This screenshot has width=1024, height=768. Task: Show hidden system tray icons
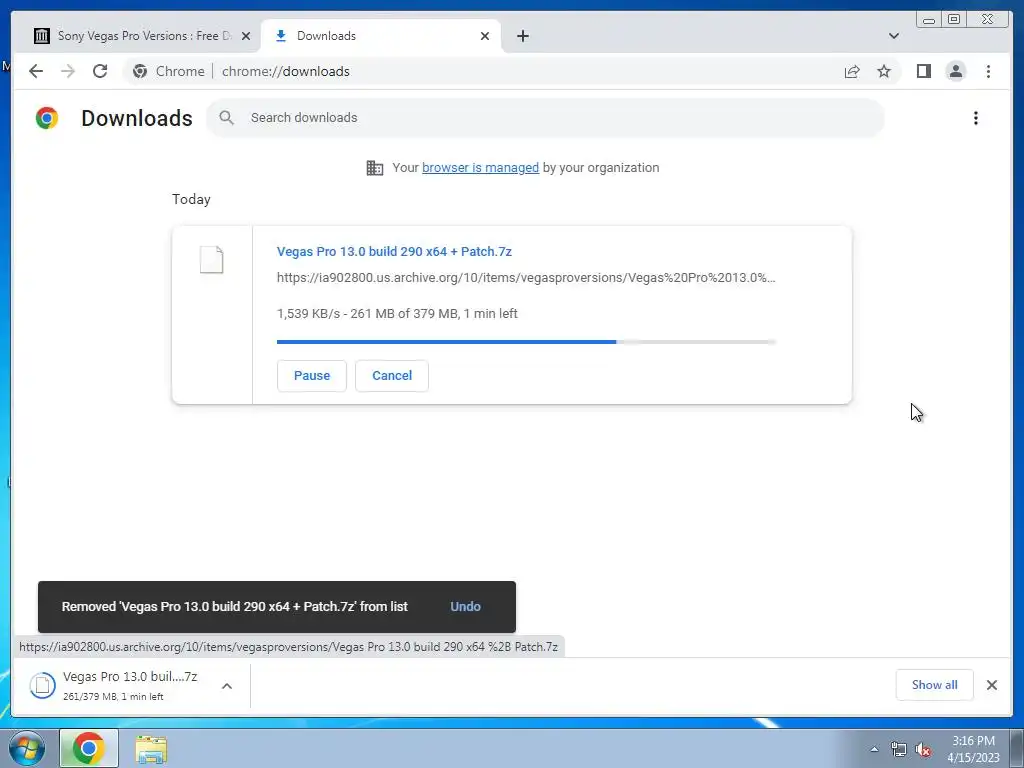(874, 749)
